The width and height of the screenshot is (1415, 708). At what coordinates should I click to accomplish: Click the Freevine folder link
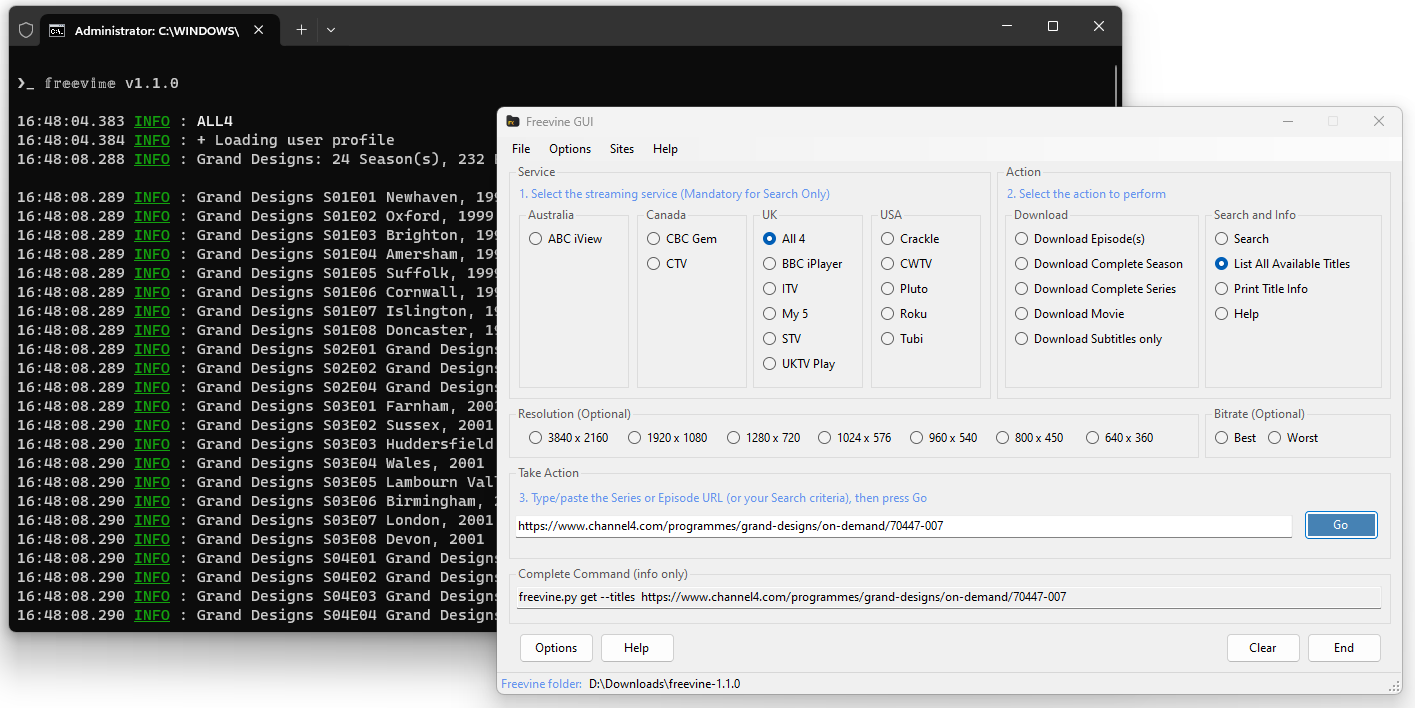(540, 684)
